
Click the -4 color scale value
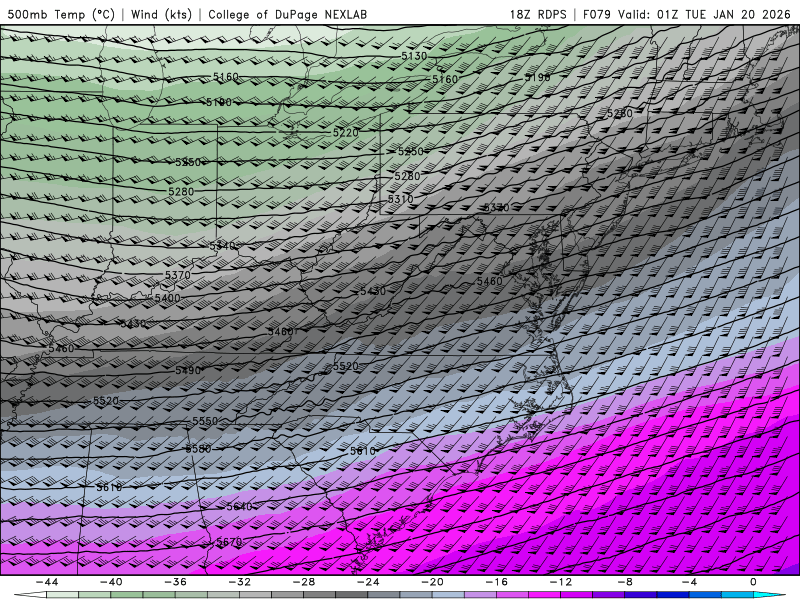pos(690,582)
